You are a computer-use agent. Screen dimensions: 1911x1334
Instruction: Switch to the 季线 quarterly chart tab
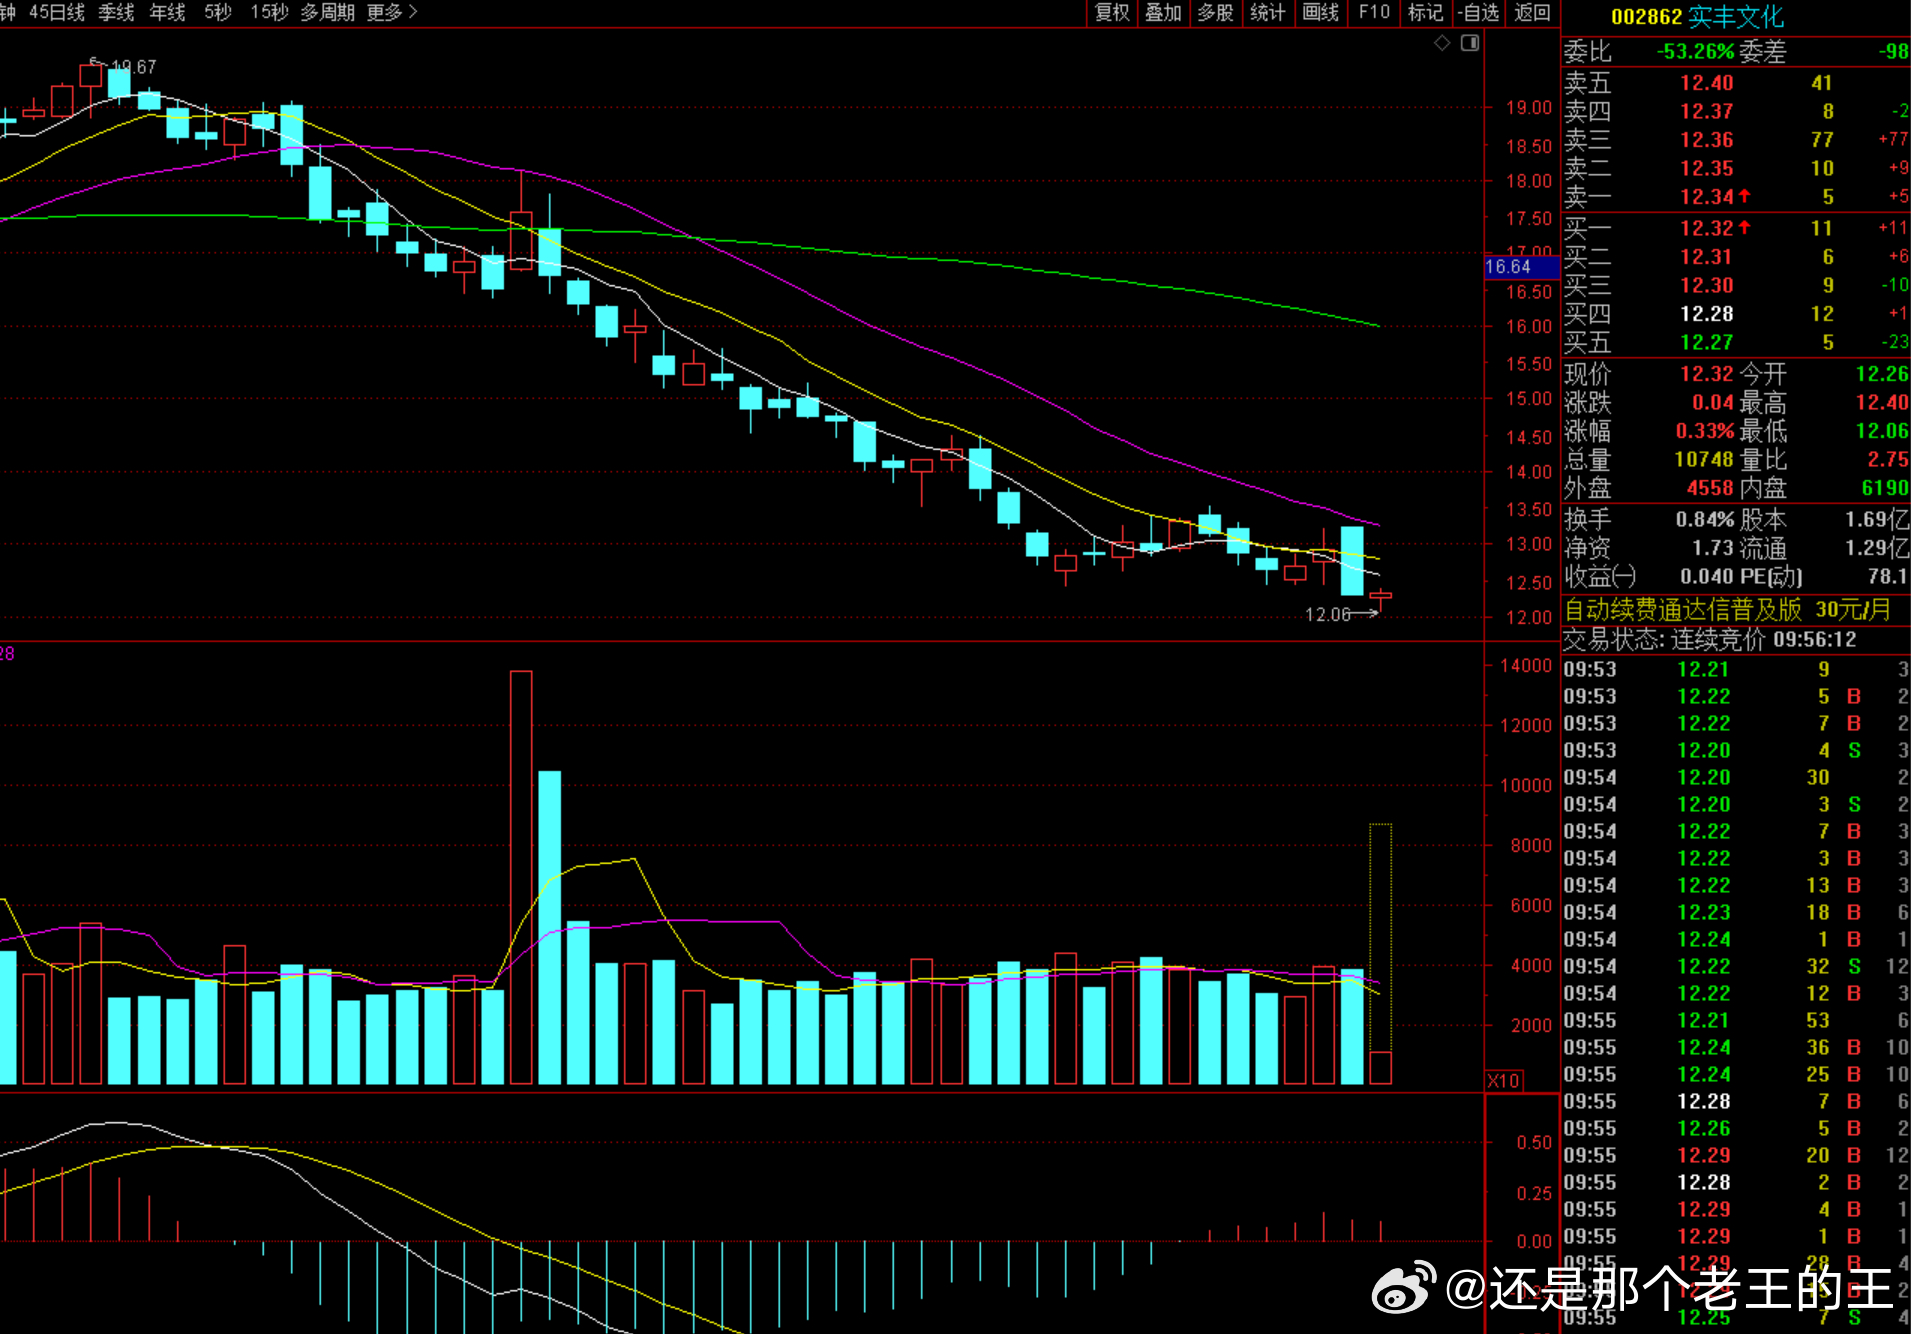(116, 12)
